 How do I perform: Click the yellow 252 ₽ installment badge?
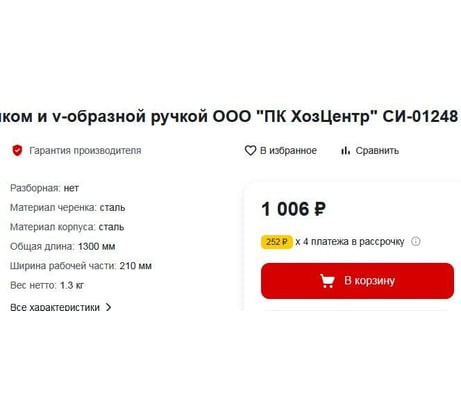(x=277, y=242)
